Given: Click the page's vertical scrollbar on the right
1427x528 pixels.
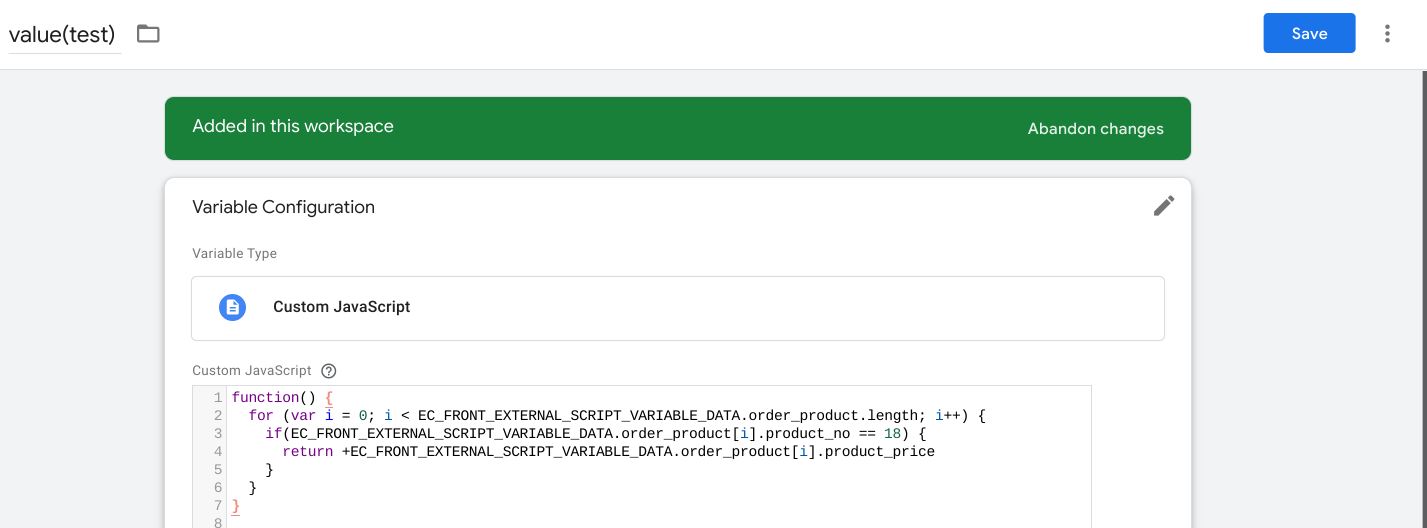Looking at the screenshot, I should point(1424,299).
